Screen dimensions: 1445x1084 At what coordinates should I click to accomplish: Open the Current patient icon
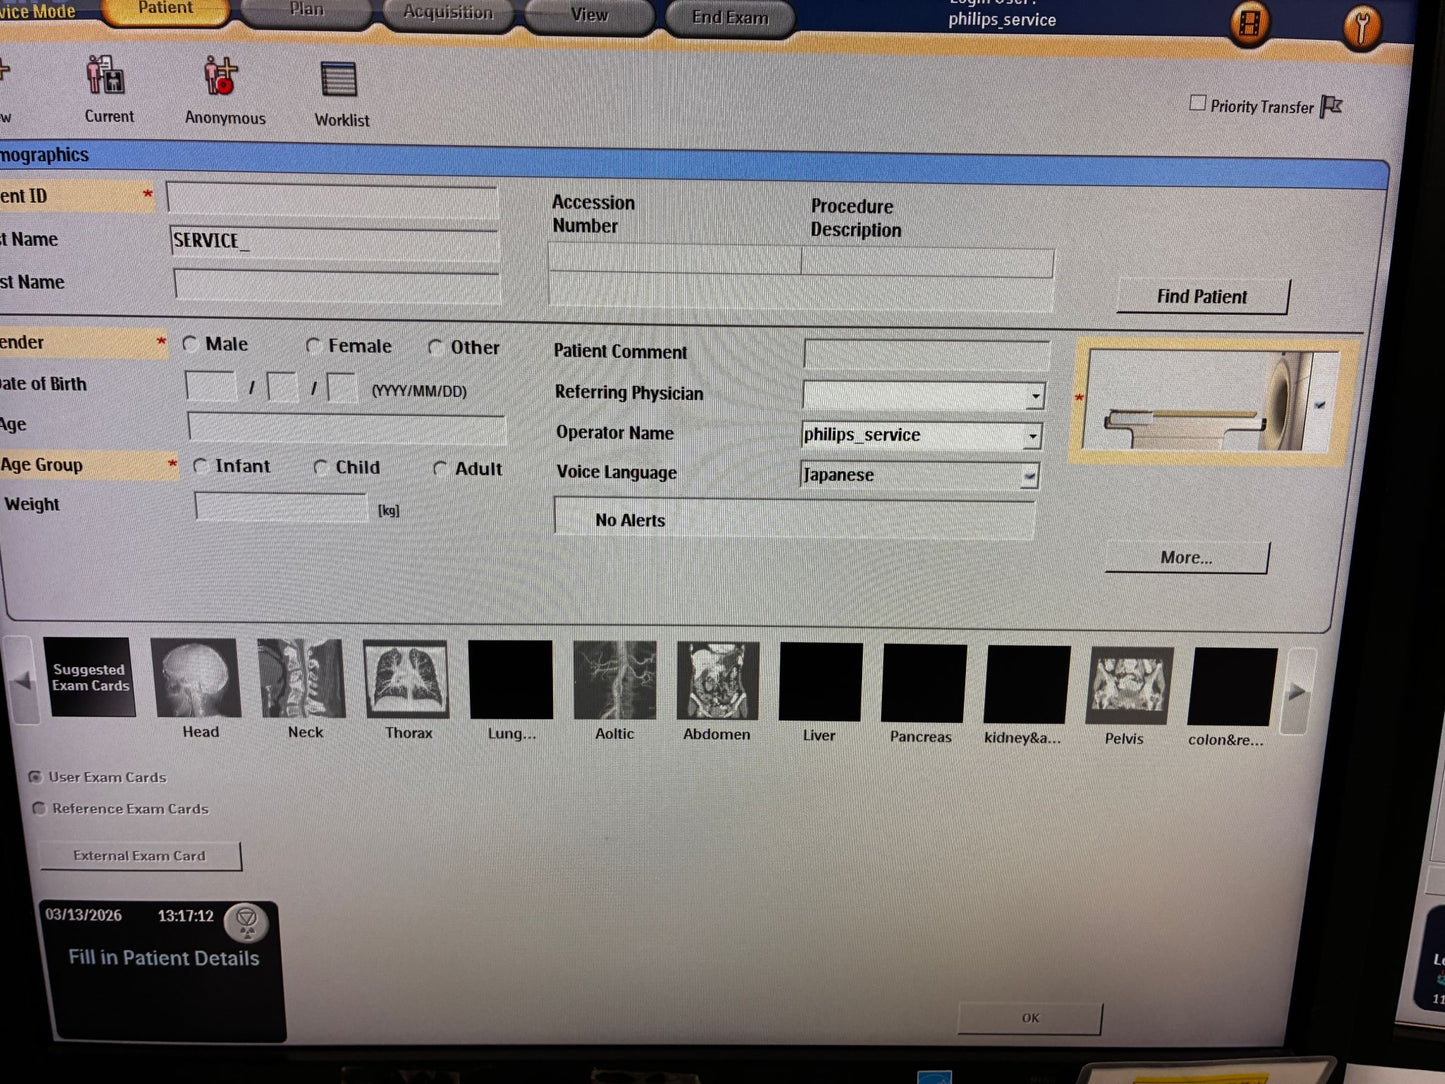point(106,77)
